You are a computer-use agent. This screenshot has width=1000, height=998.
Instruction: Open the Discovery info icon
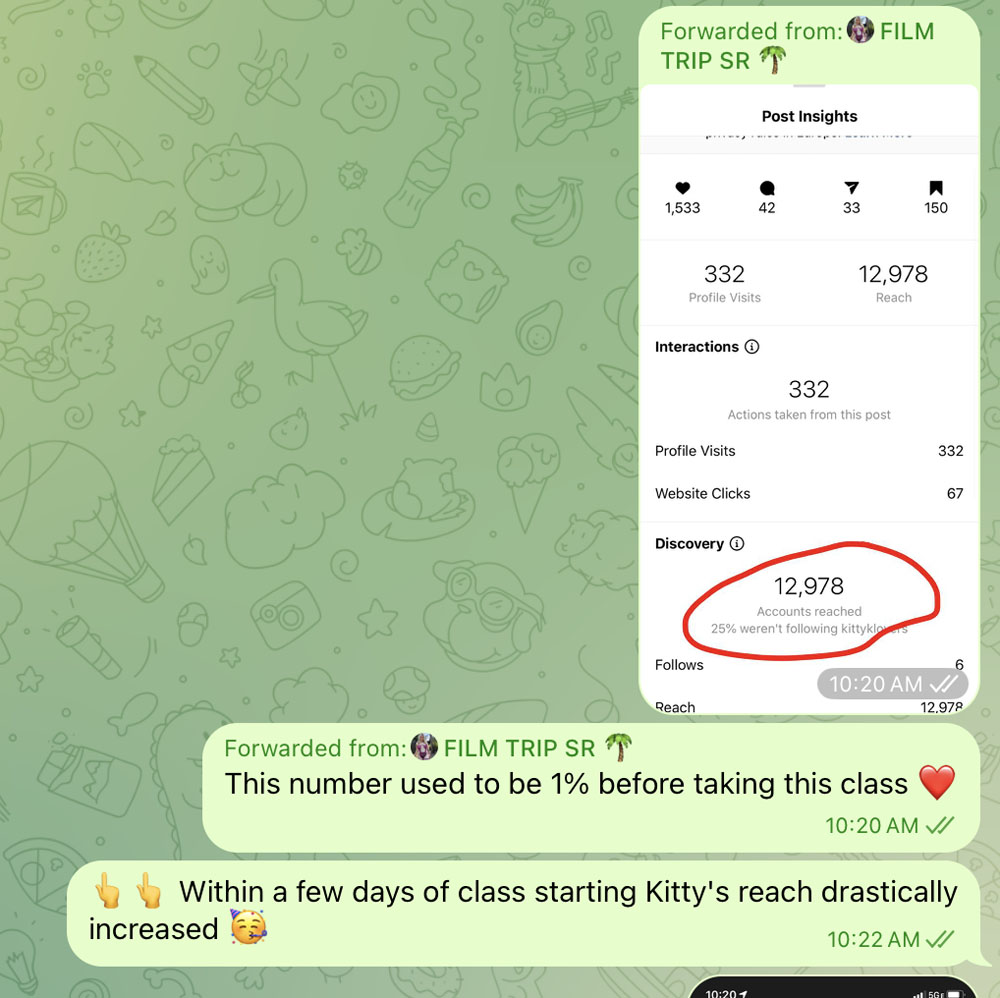(x=737, y=543)
